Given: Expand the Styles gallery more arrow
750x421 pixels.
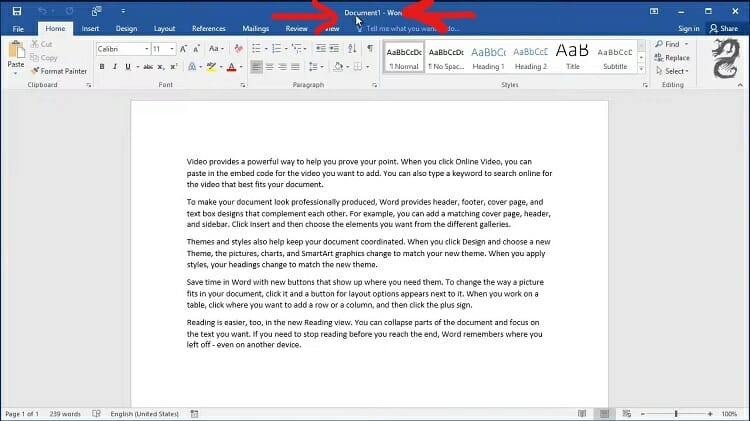Looking at the screenshot, I should tap(641, 68).
